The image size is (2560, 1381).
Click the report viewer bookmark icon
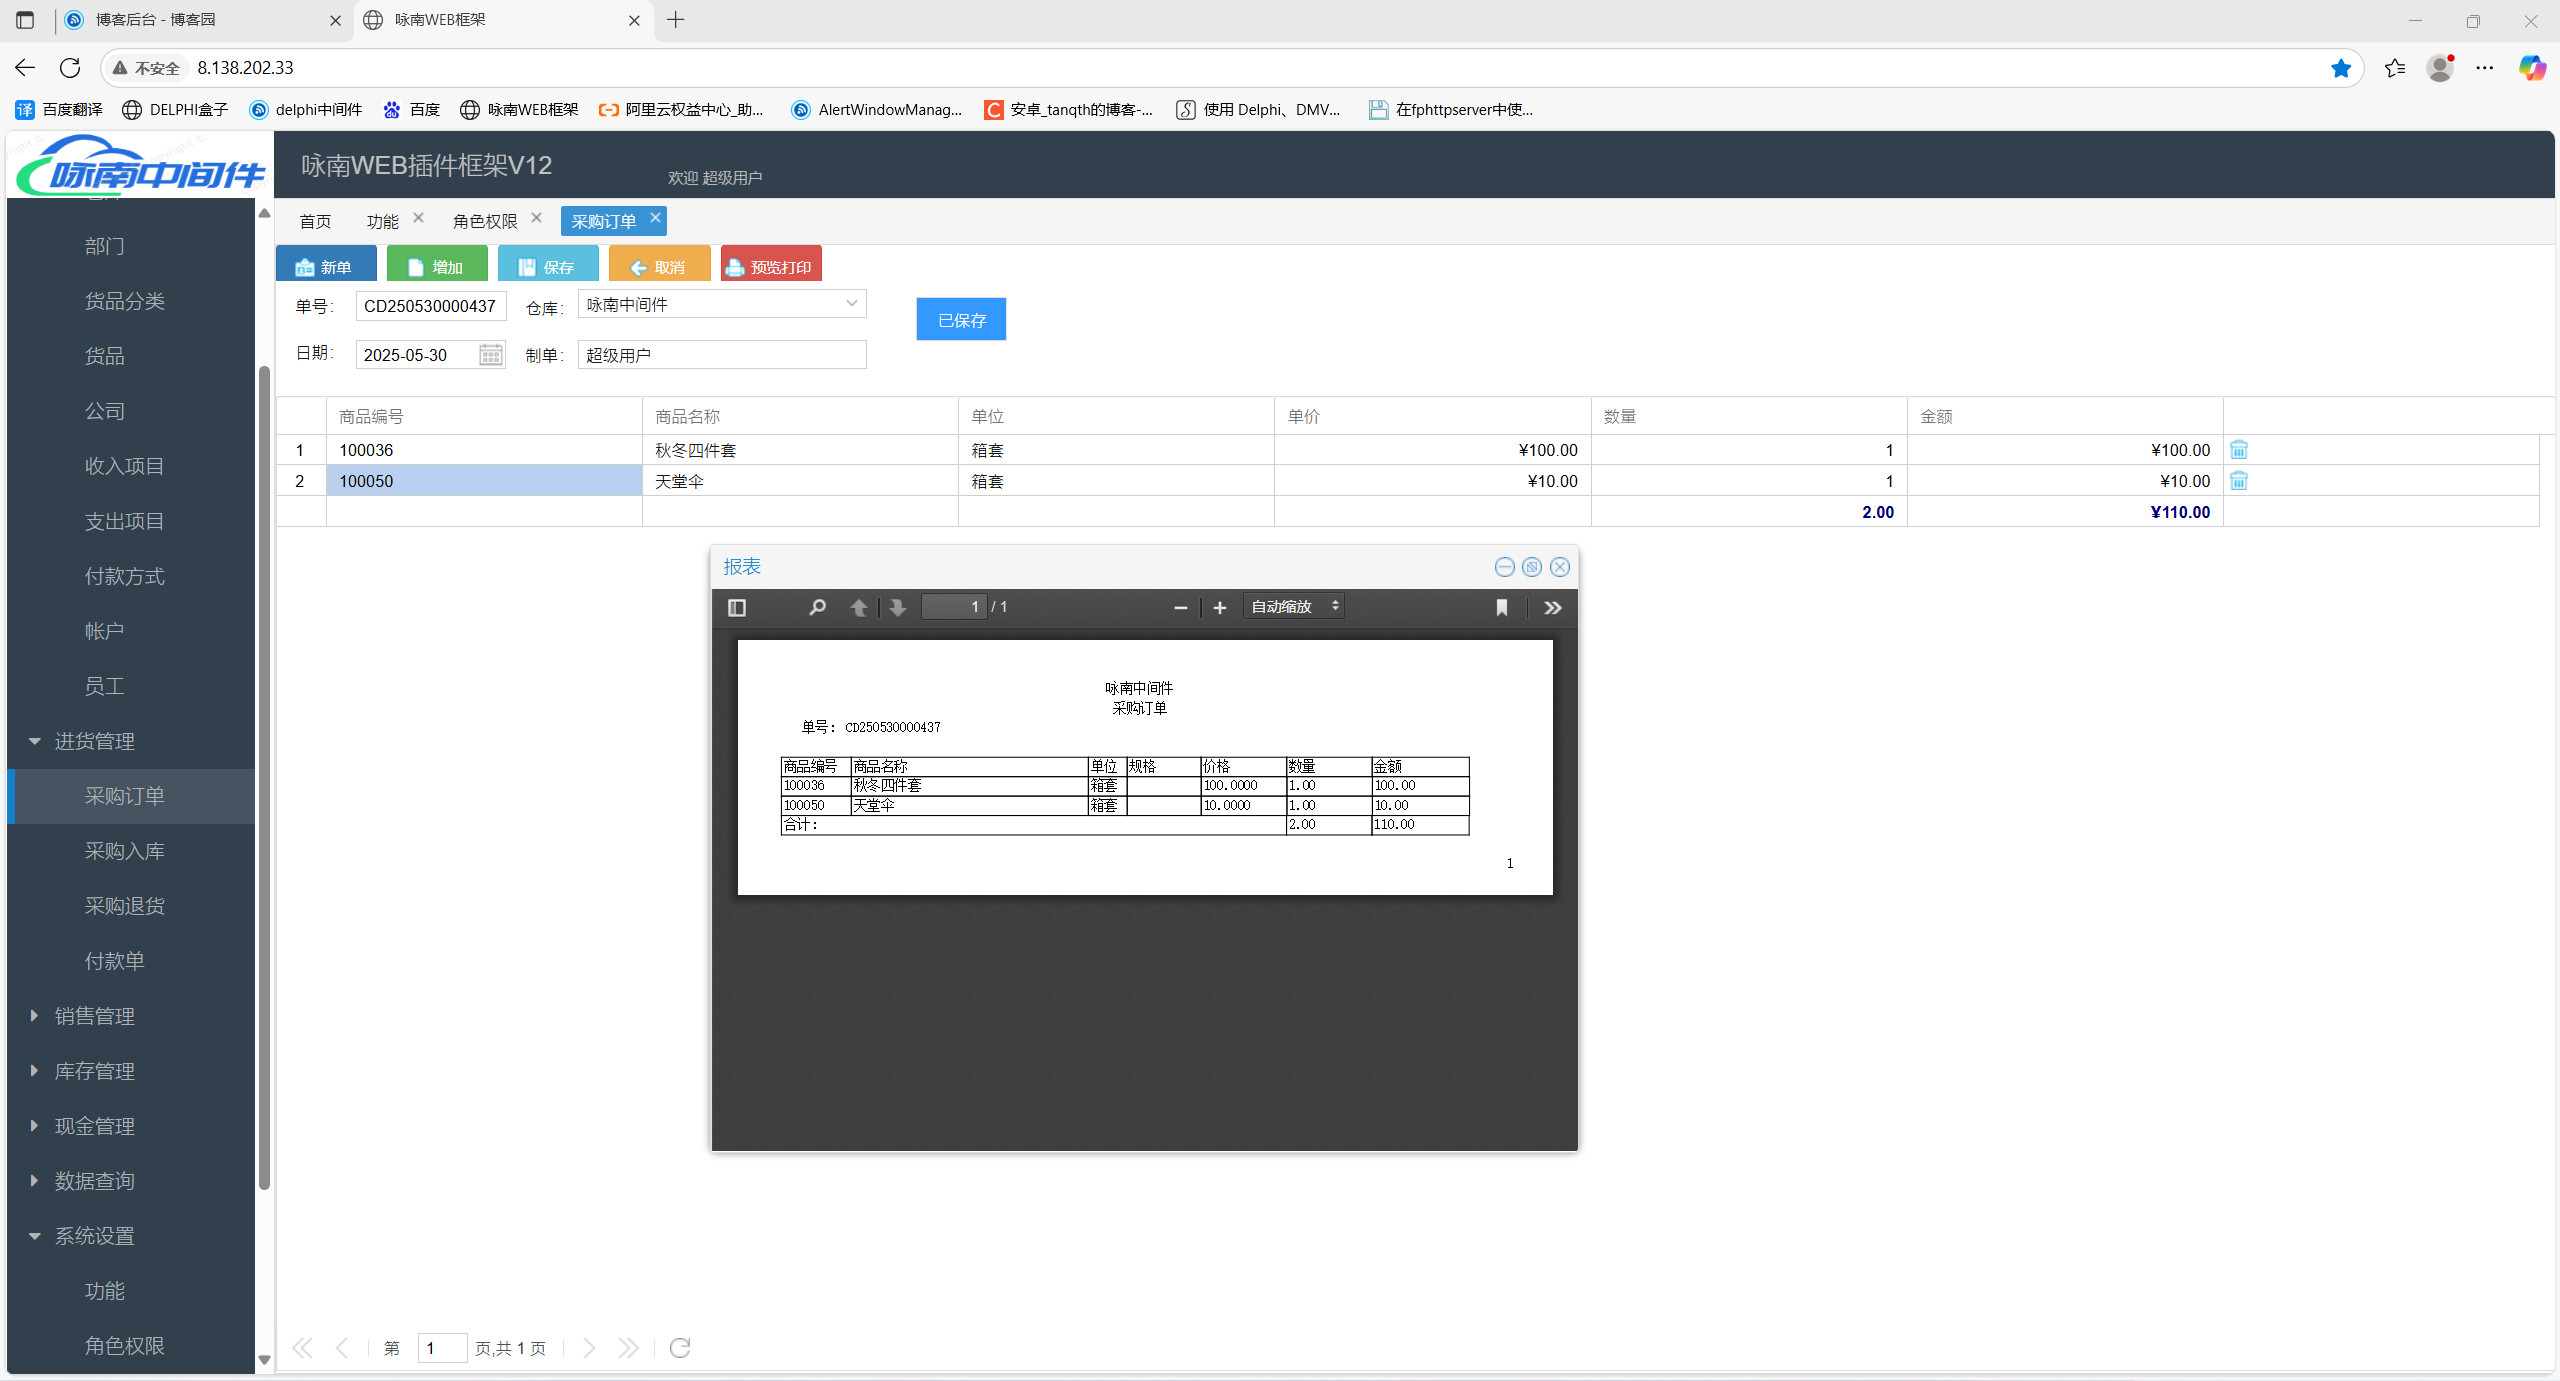1501,607
